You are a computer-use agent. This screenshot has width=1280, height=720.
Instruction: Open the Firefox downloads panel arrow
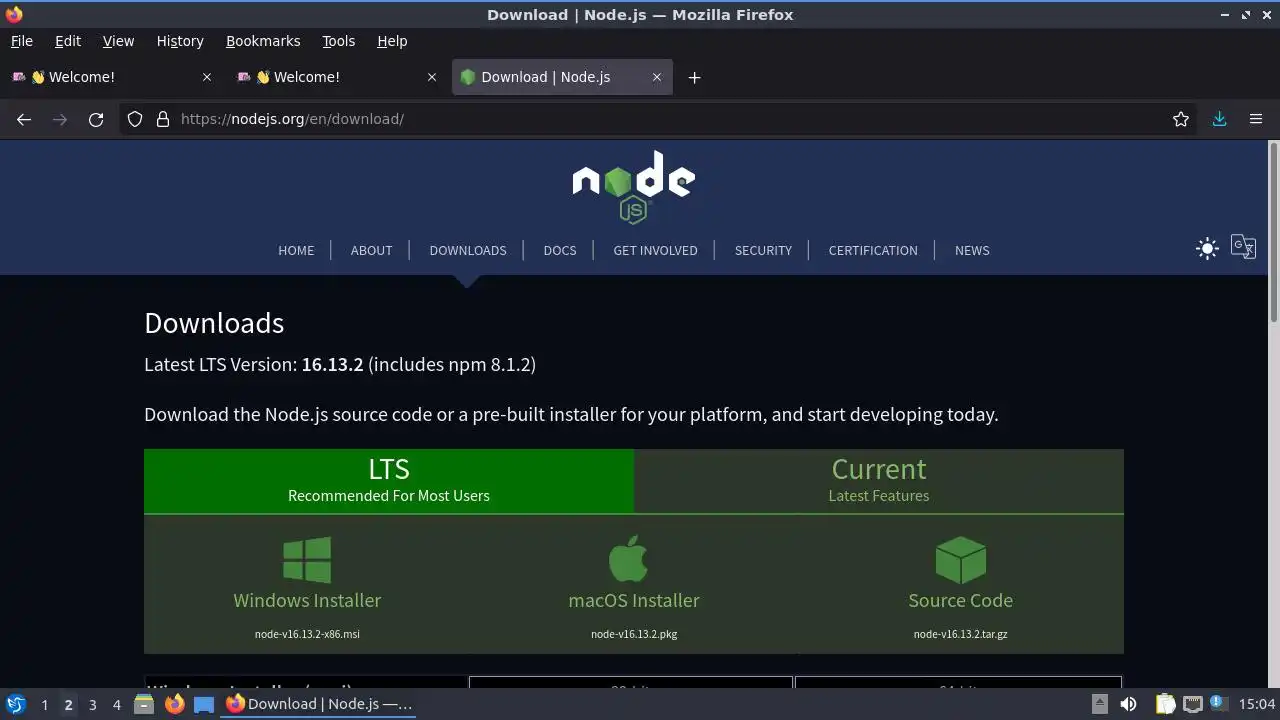click(1219, 119)
